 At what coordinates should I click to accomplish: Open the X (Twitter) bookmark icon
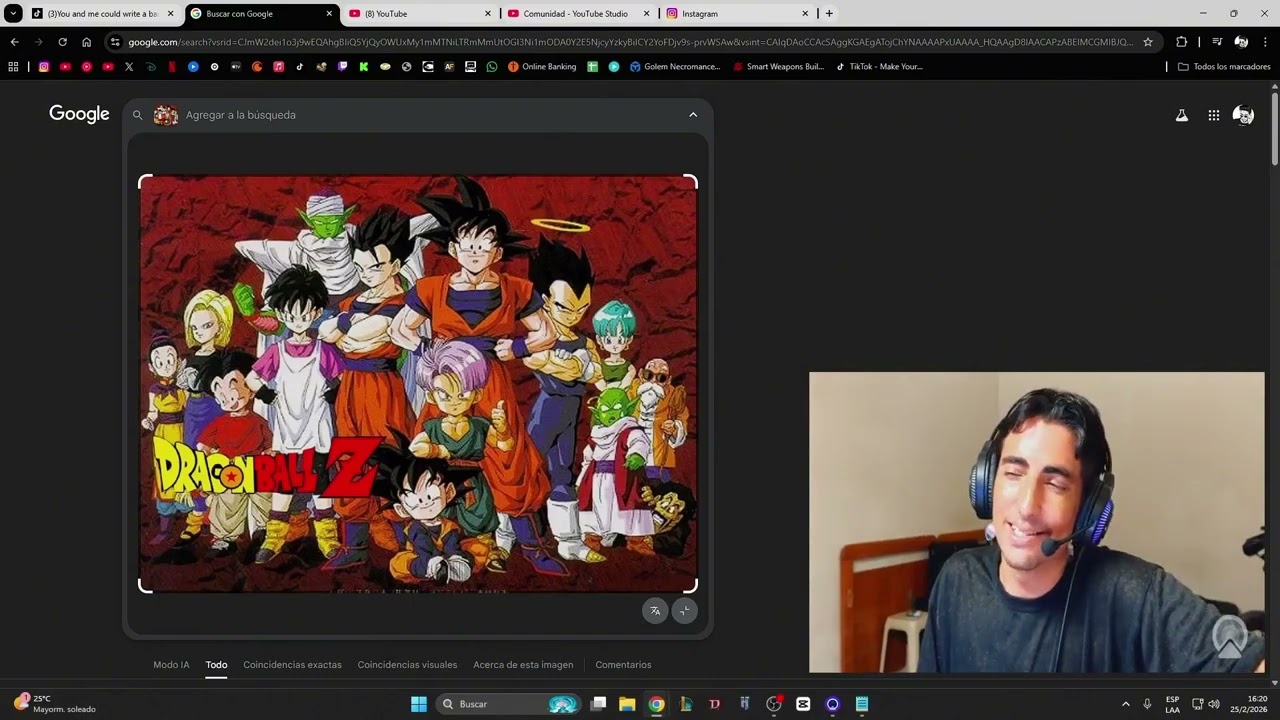click(x=129, y=67)
